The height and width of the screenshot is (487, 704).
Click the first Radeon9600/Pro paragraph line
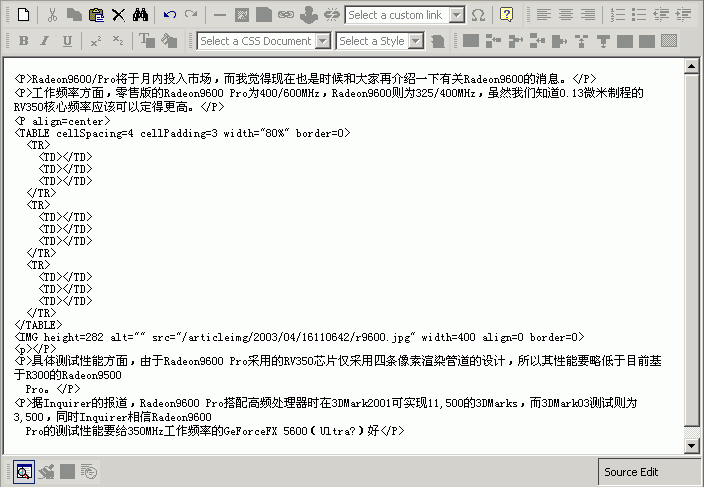[x=305, y=79]
